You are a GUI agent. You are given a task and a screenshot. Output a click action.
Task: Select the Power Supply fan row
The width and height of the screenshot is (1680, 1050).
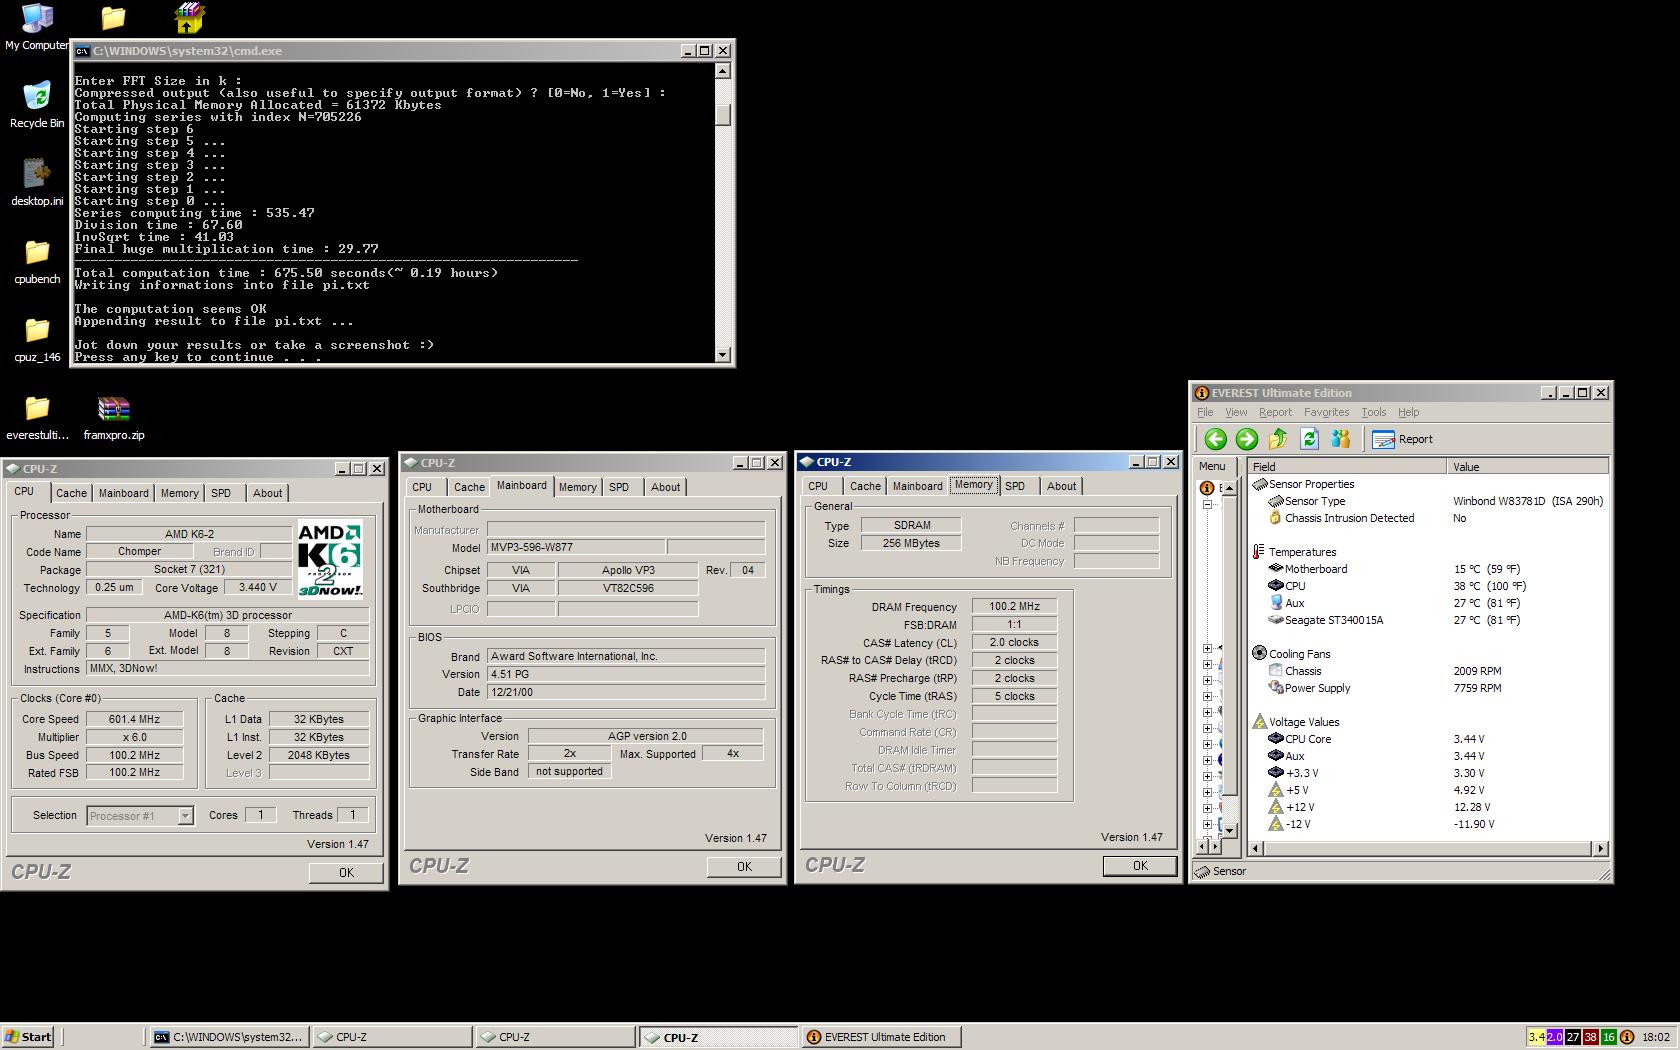pyautogui.click(x=1429, y=688)
